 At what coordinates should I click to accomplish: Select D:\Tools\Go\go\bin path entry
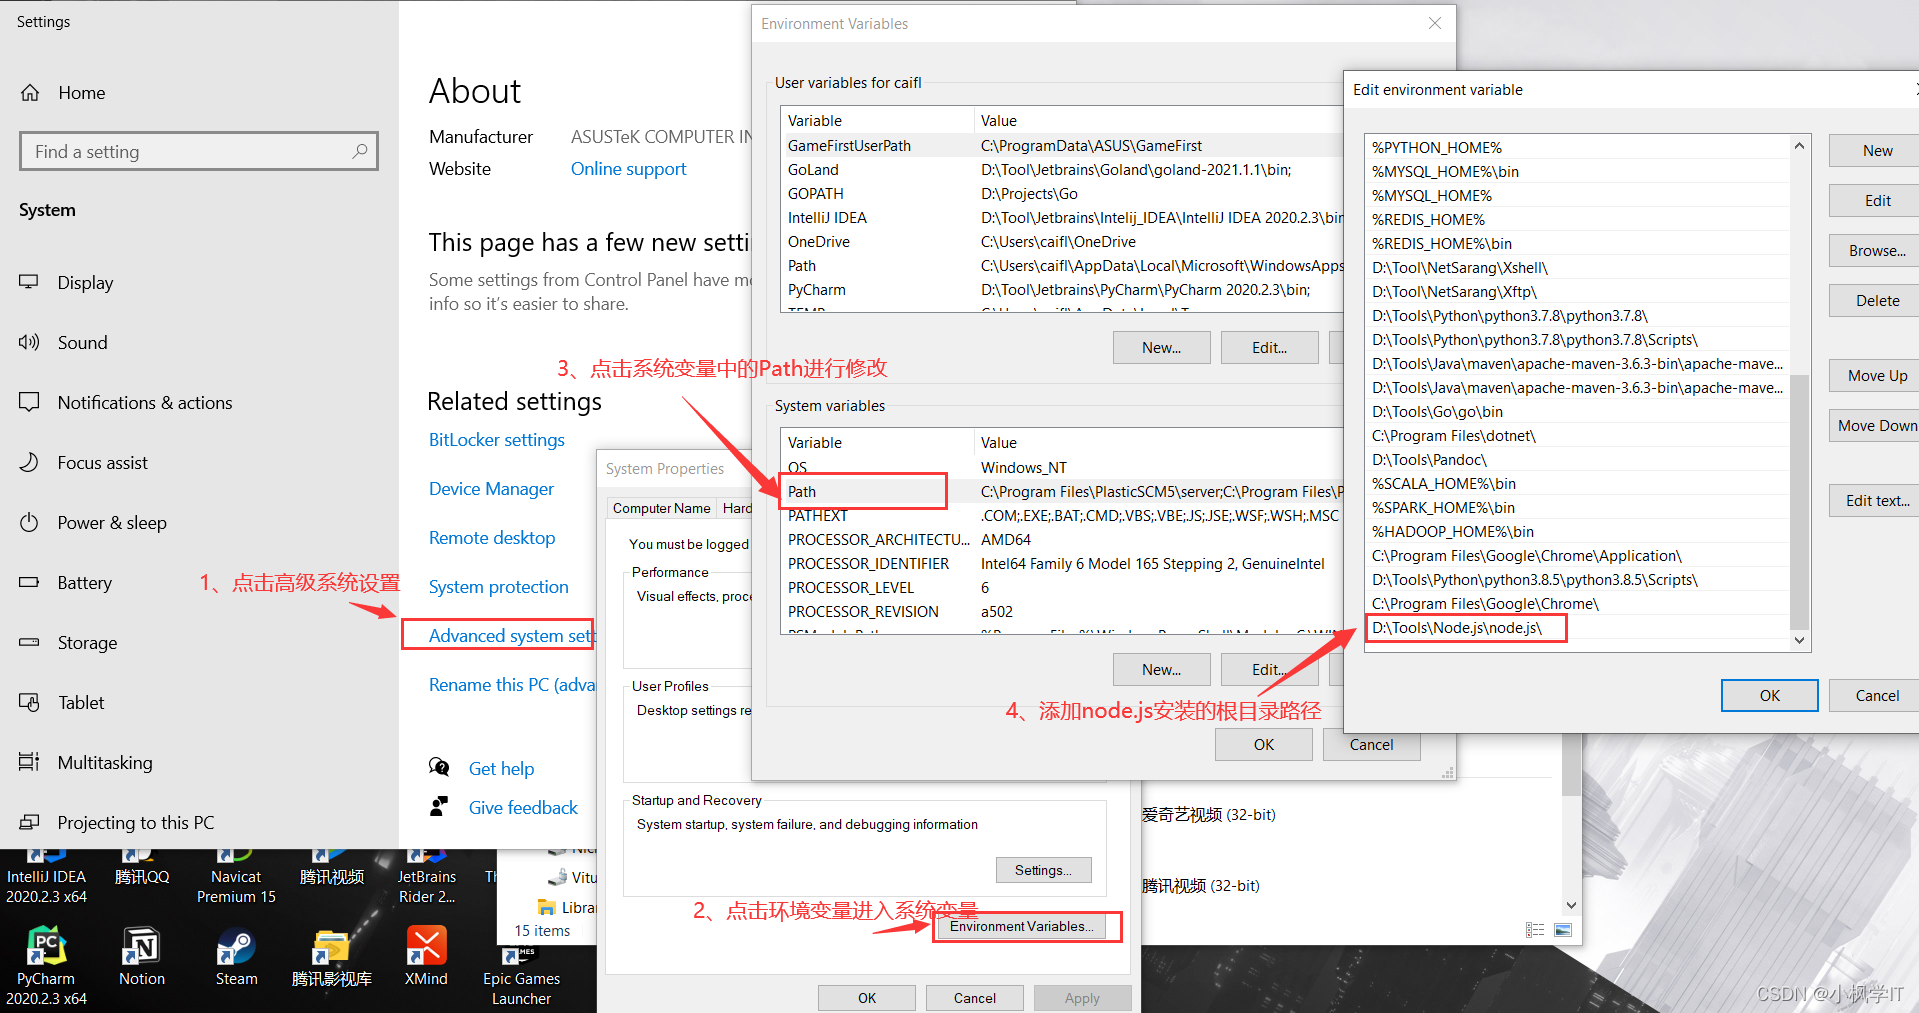pos(1578,412)
